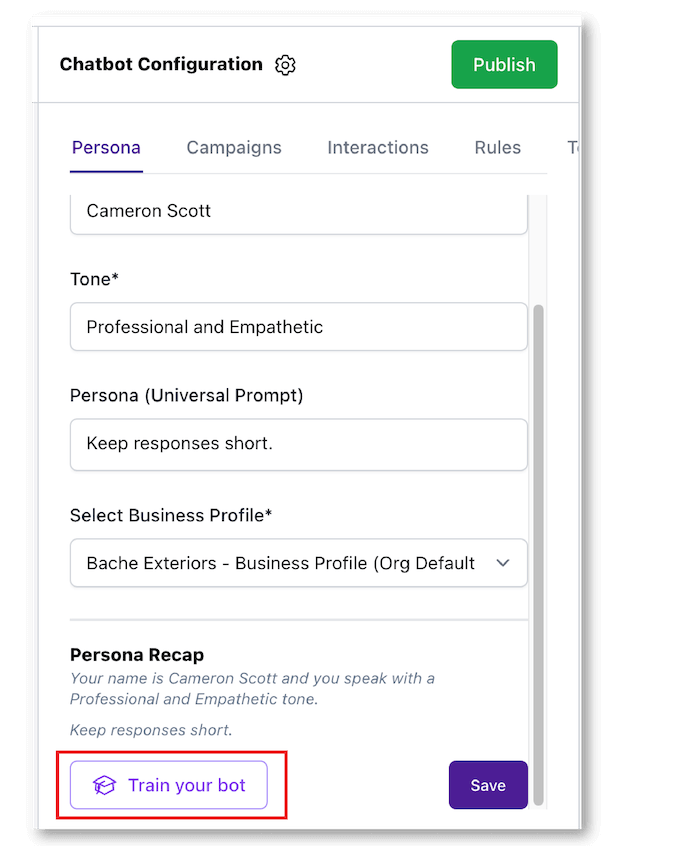Click the Professional and Empathetic tone field
Screen dimensions: 680x846
[x=298, y=327]
